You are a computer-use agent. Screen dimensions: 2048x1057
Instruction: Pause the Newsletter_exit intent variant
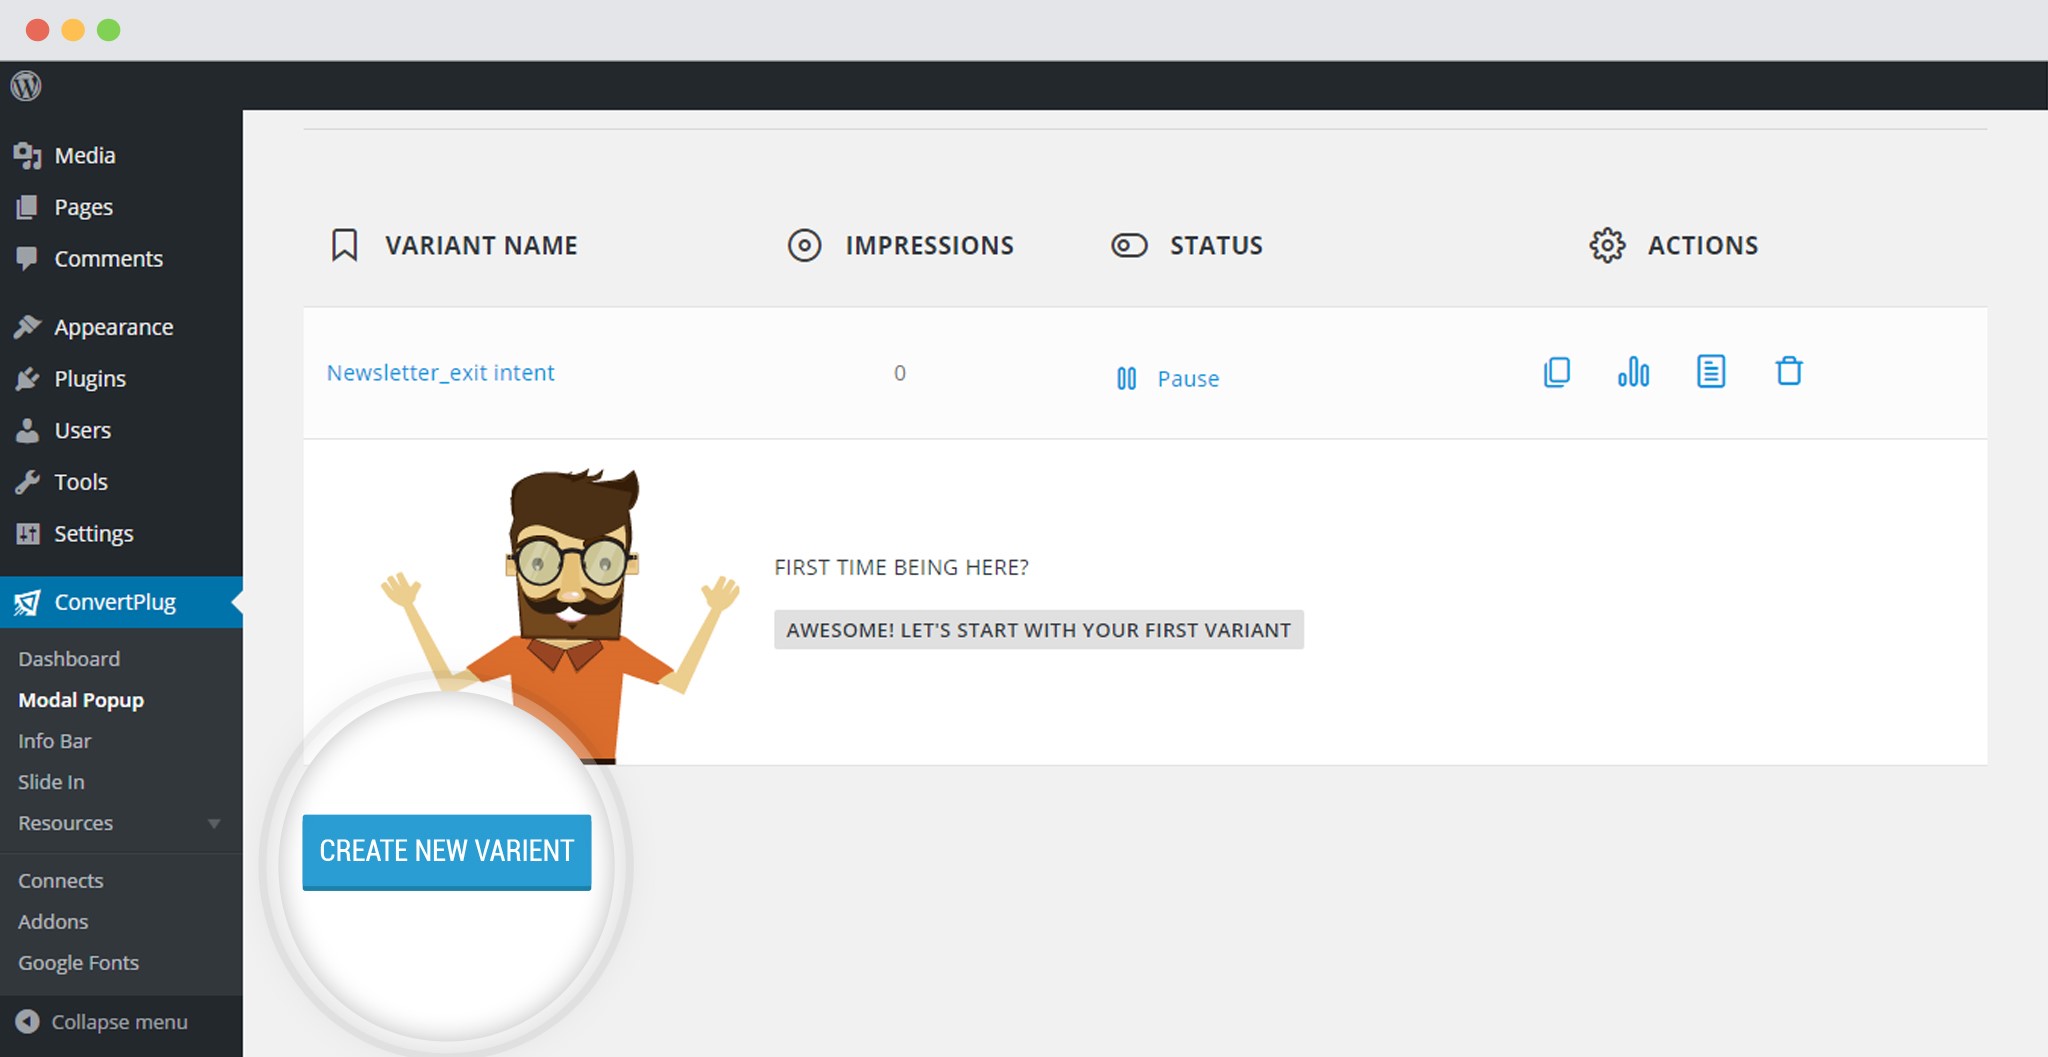point(1168,379)
